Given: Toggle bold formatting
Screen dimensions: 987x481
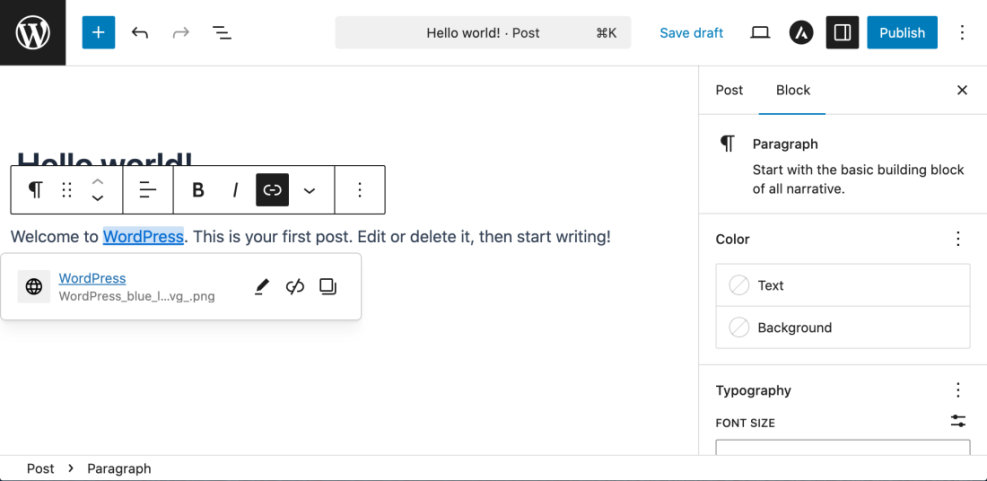Looking at the screenshot, I should click(x=198, y=190).
